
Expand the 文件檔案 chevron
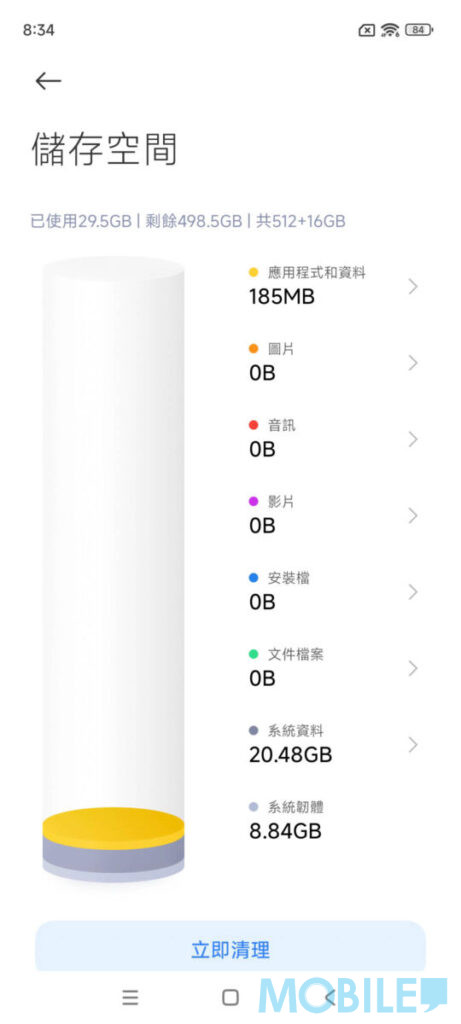pyautogui.click(x=413, y=668)
